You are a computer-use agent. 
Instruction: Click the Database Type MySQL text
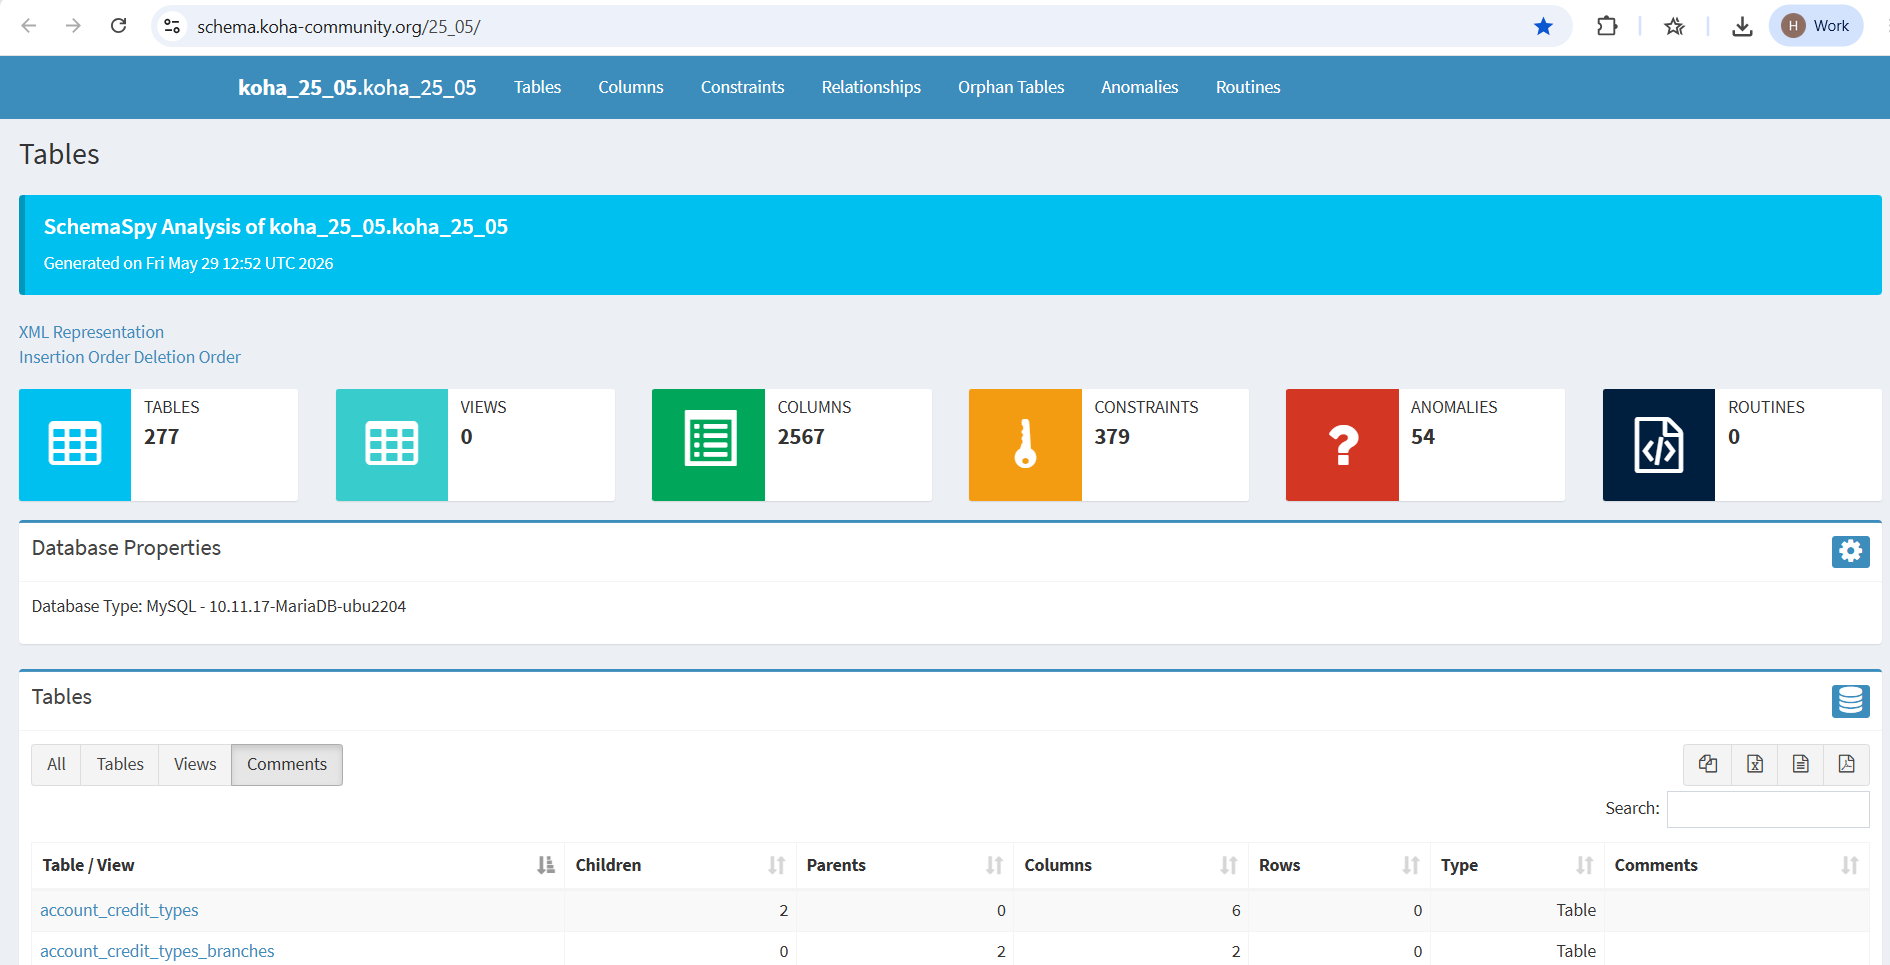(219, 606)
